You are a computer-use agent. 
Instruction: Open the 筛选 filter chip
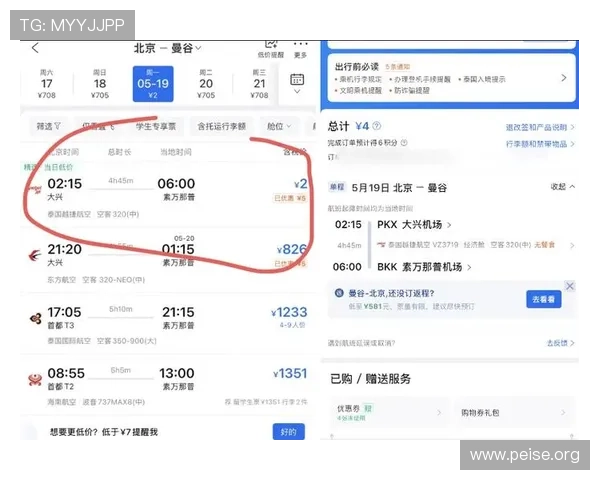[49, 126]
